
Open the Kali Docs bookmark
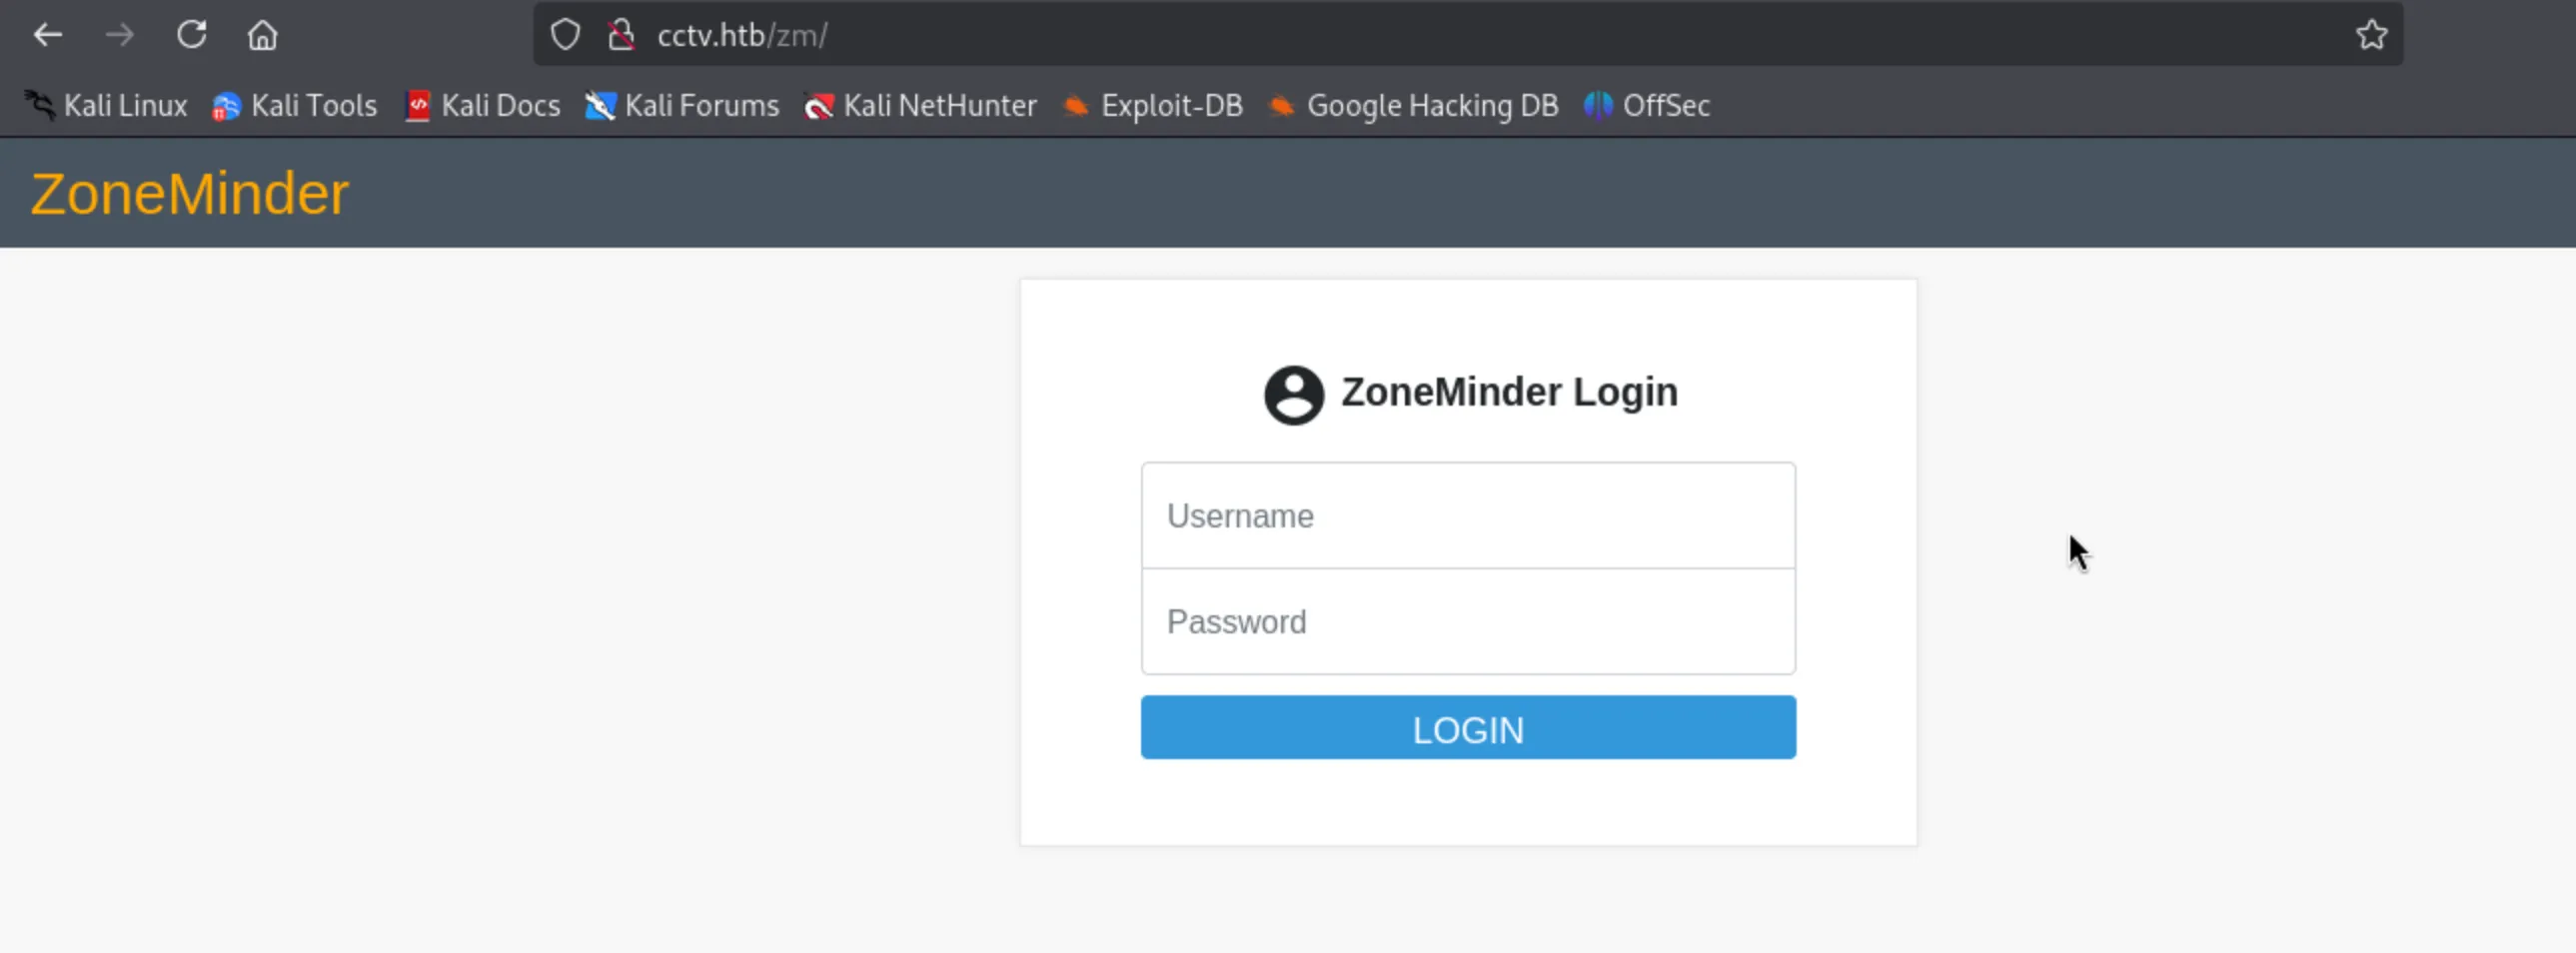point(483,106)
